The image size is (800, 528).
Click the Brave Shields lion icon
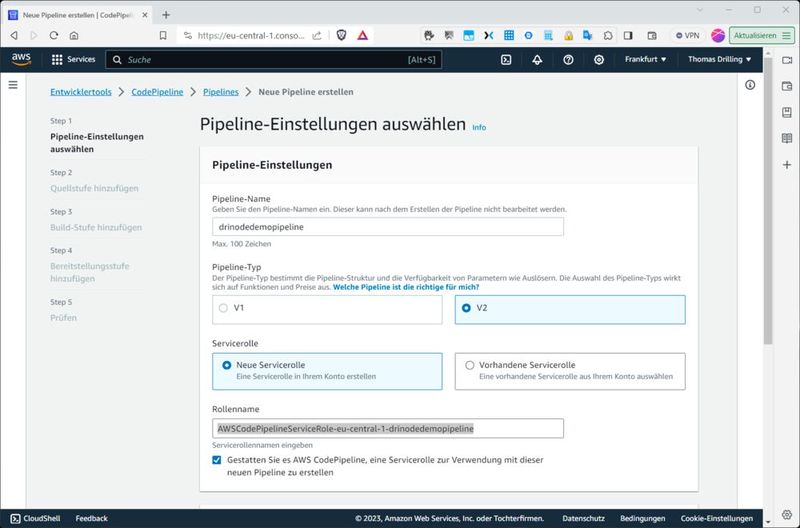pyautogui.click(x=341, y=35)
